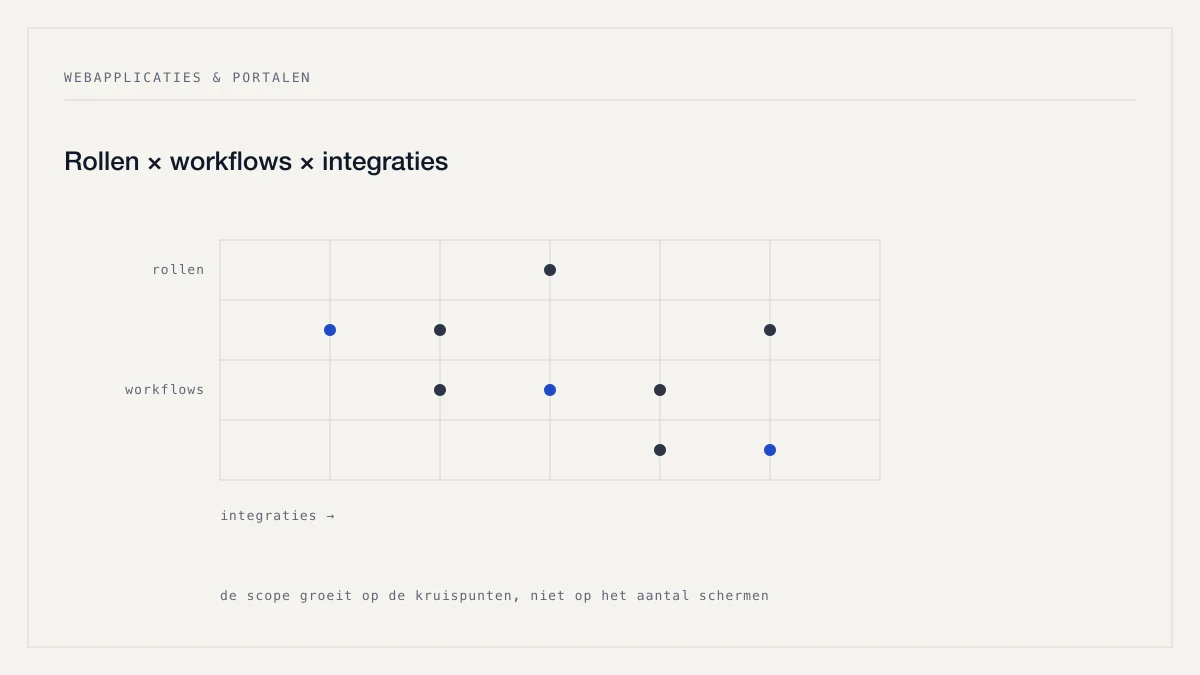The image size is (1200, 675).
Task: Click the 'Rollen × workflows × integraties' heading
Action: click(x=256, y=161)
